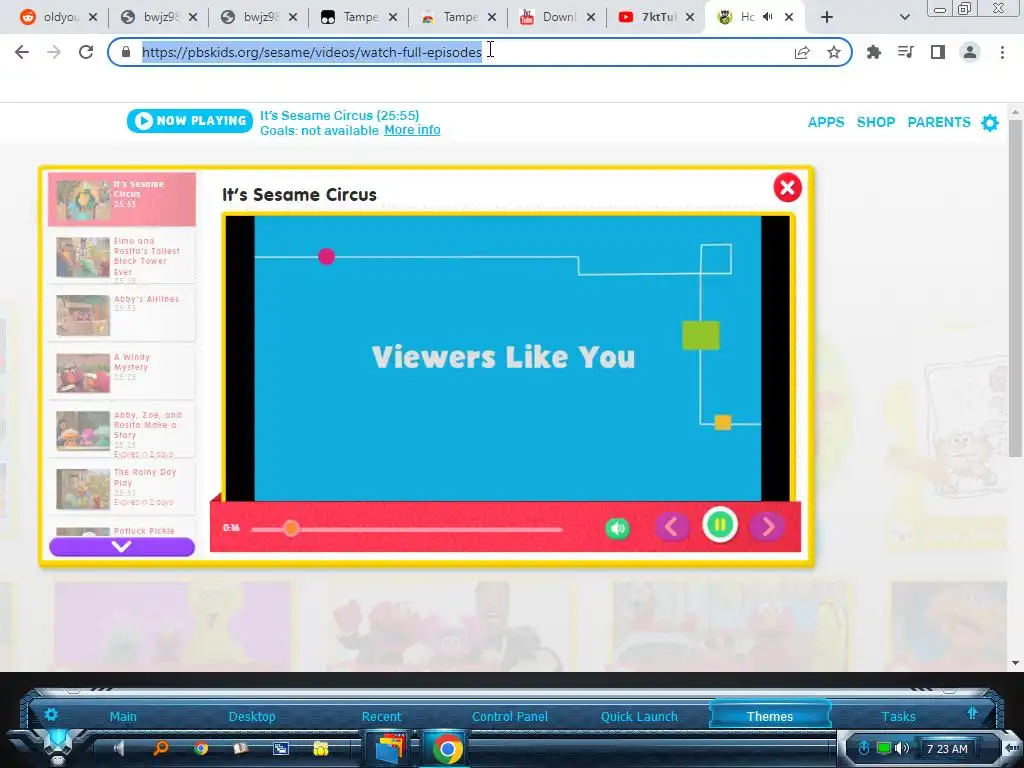This screenshot has height=768, width=1024.
Task: Open the Chrome extensions puzzle icon
Action: pos(873,52)
